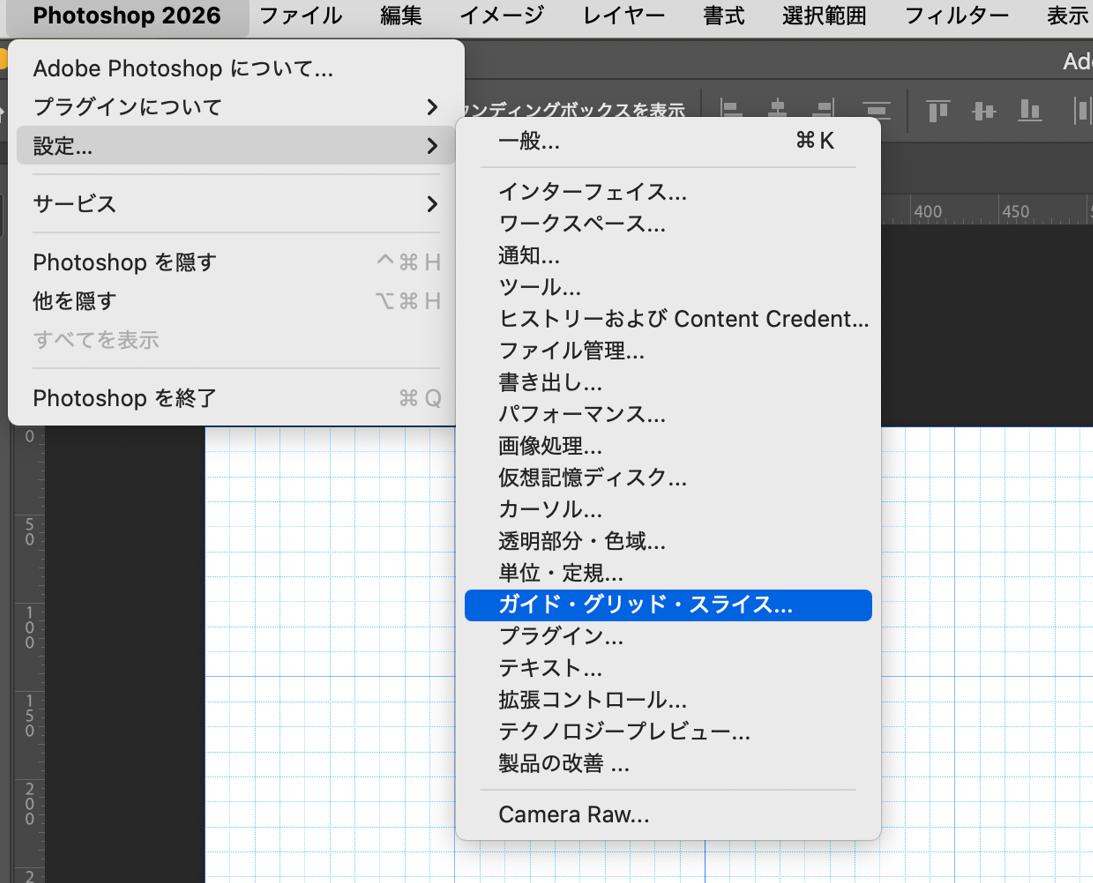This screenshot has width=1093, height=883.
Task: Click the align left edges icon
Action: click(x=731, y=109)
